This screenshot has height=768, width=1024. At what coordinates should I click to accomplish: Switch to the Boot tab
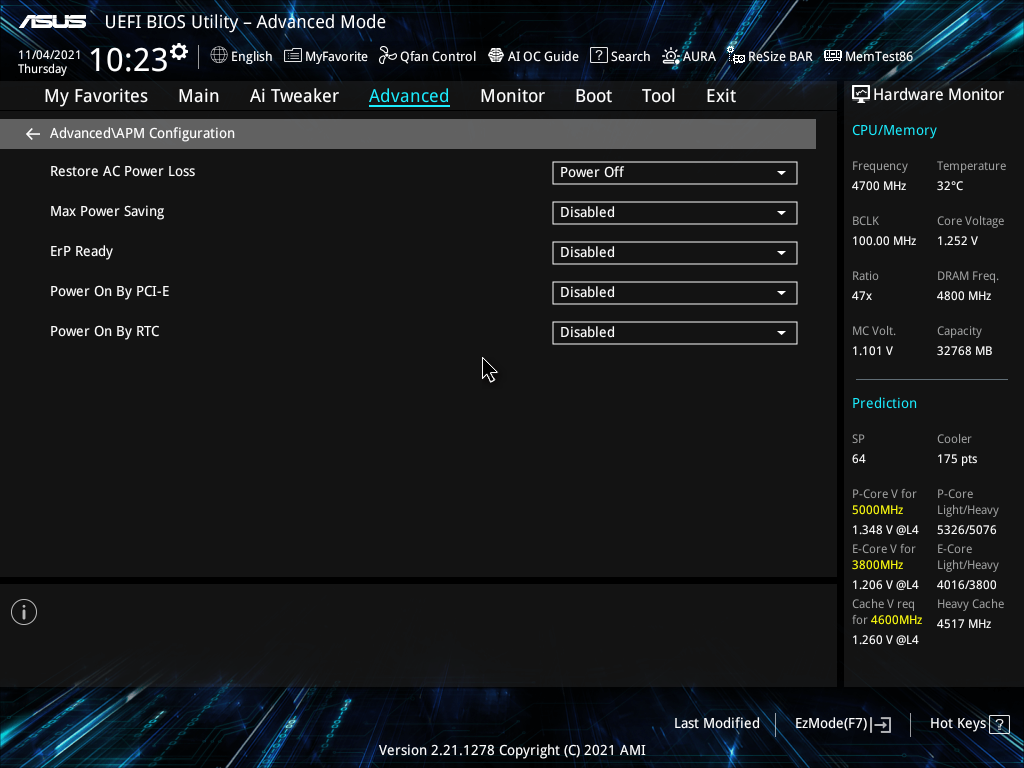click(593, 96)
